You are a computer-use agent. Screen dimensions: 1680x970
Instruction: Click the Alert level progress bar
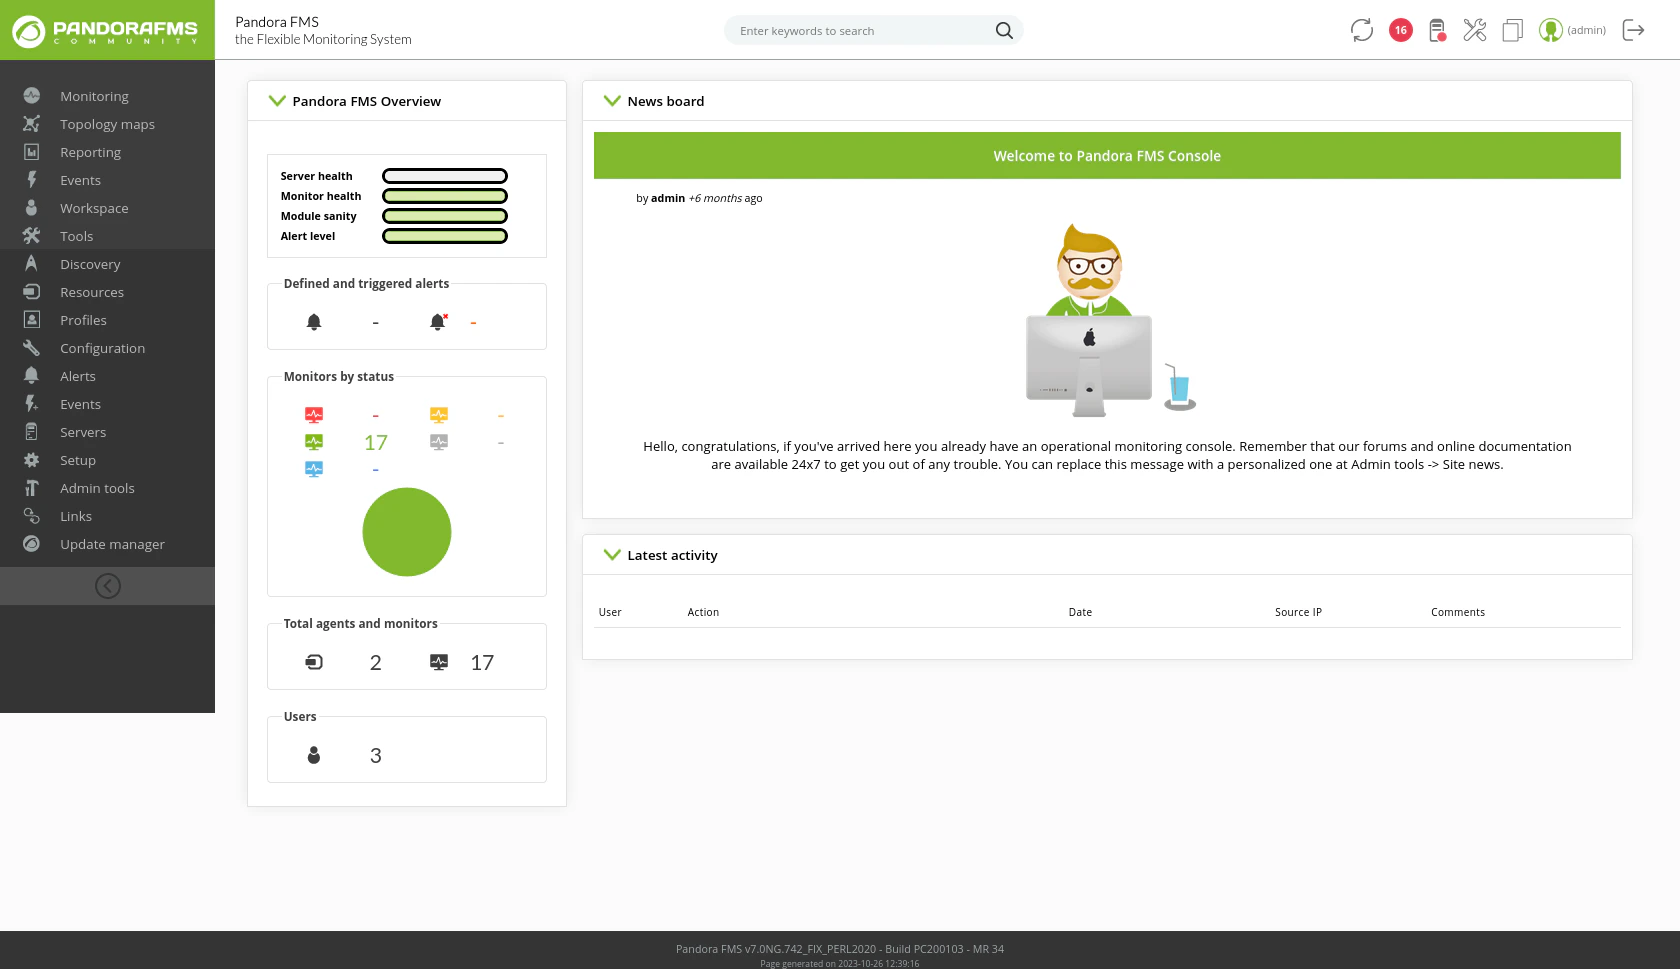pos(445,236)
